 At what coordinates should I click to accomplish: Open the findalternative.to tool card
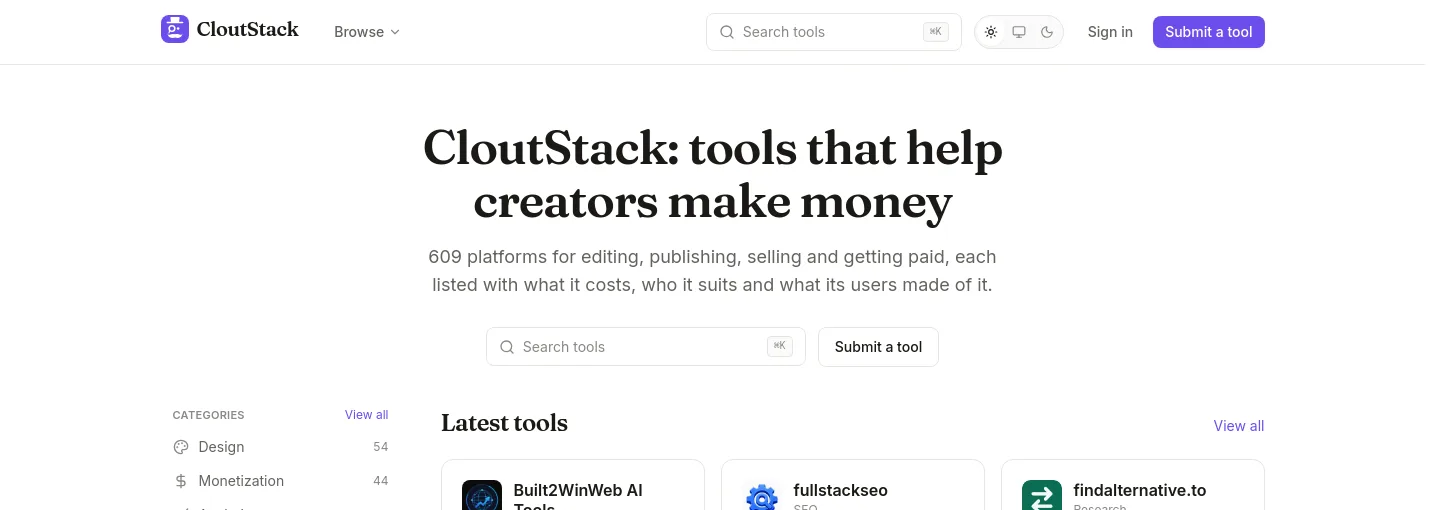click(x=1133, y=485)
